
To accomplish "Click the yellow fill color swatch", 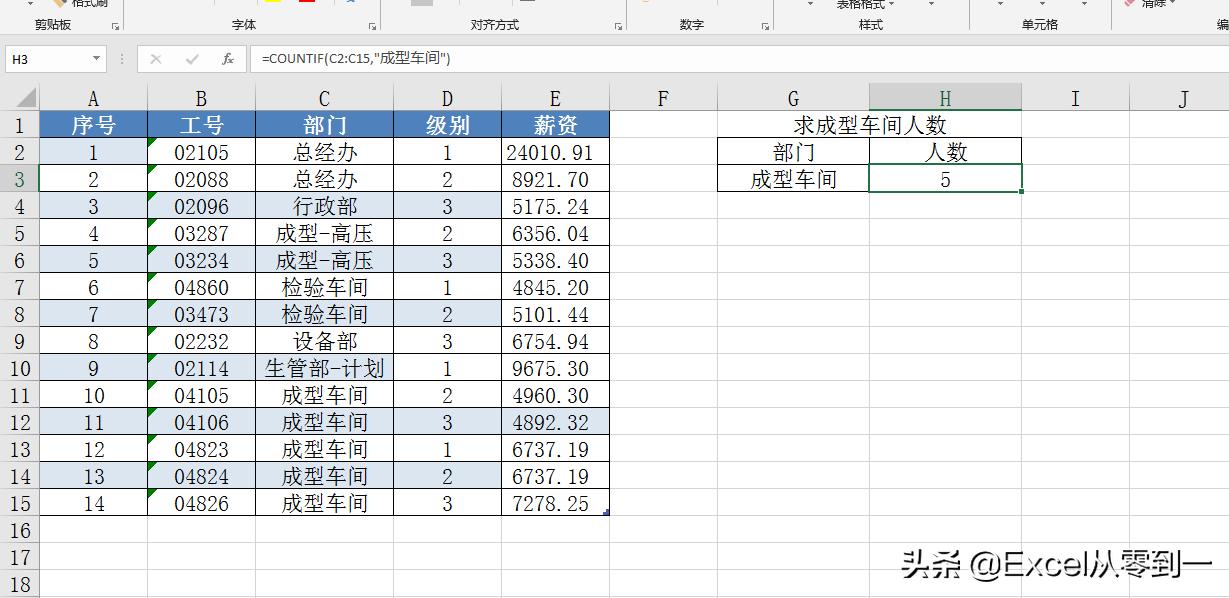I will [x=272, y=3].
